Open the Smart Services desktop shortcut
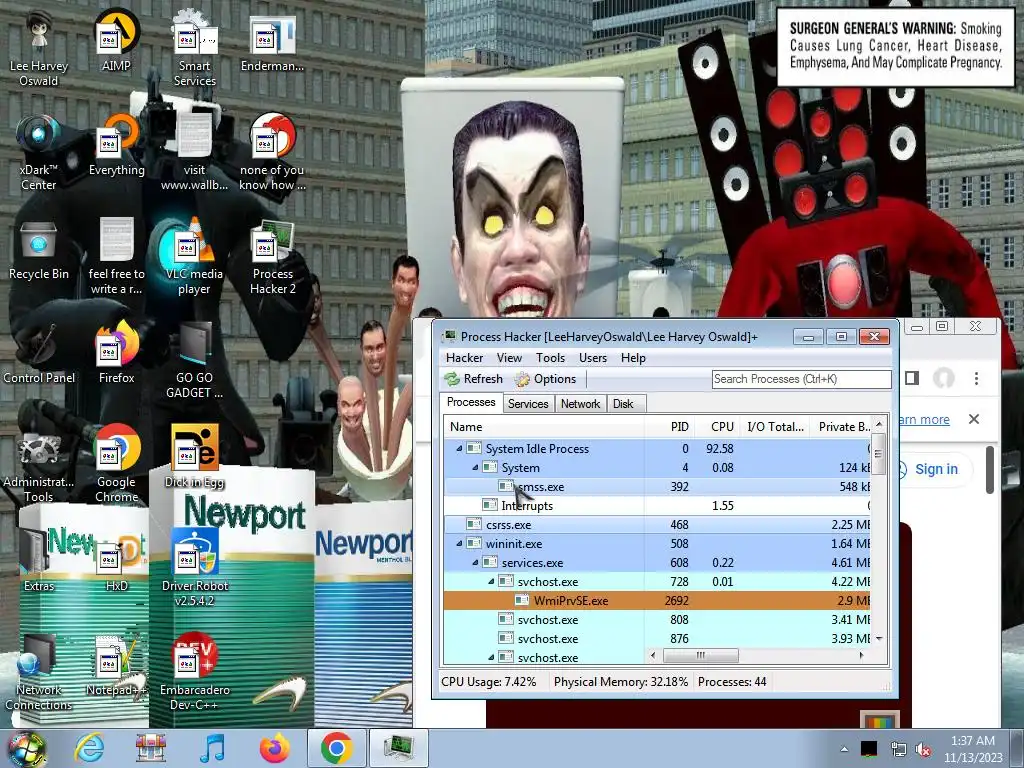 (x=195, y=48)
